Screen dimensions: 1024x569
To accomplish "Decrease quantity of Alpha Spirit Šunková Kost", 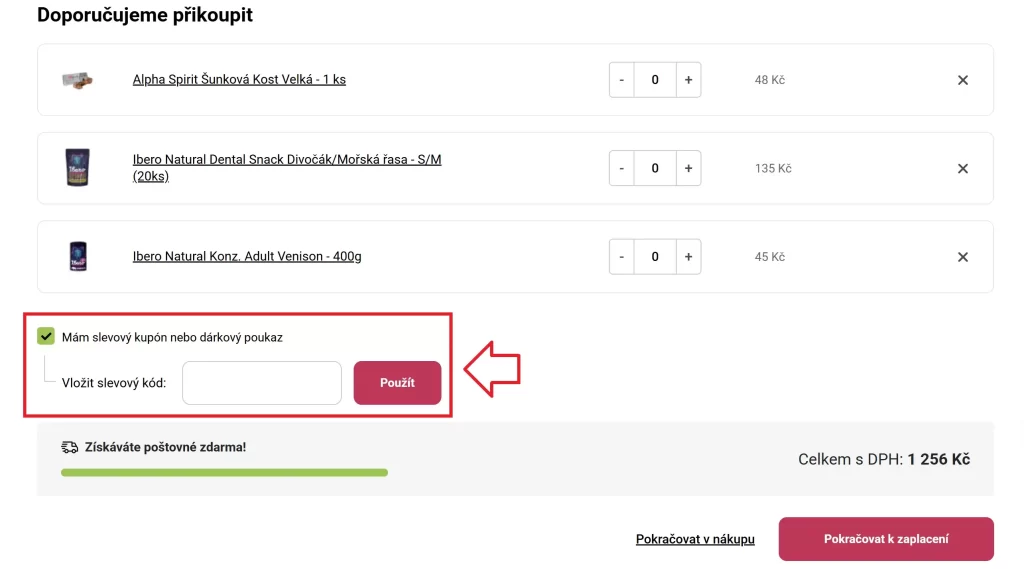I will coord(622,80).
